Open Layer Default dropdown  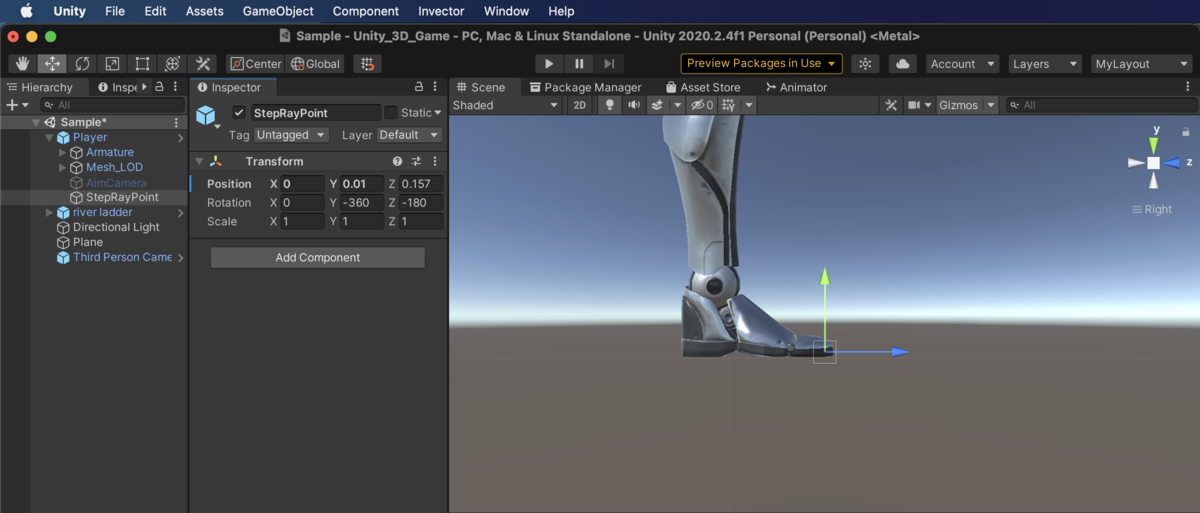[x=409, y=135]
